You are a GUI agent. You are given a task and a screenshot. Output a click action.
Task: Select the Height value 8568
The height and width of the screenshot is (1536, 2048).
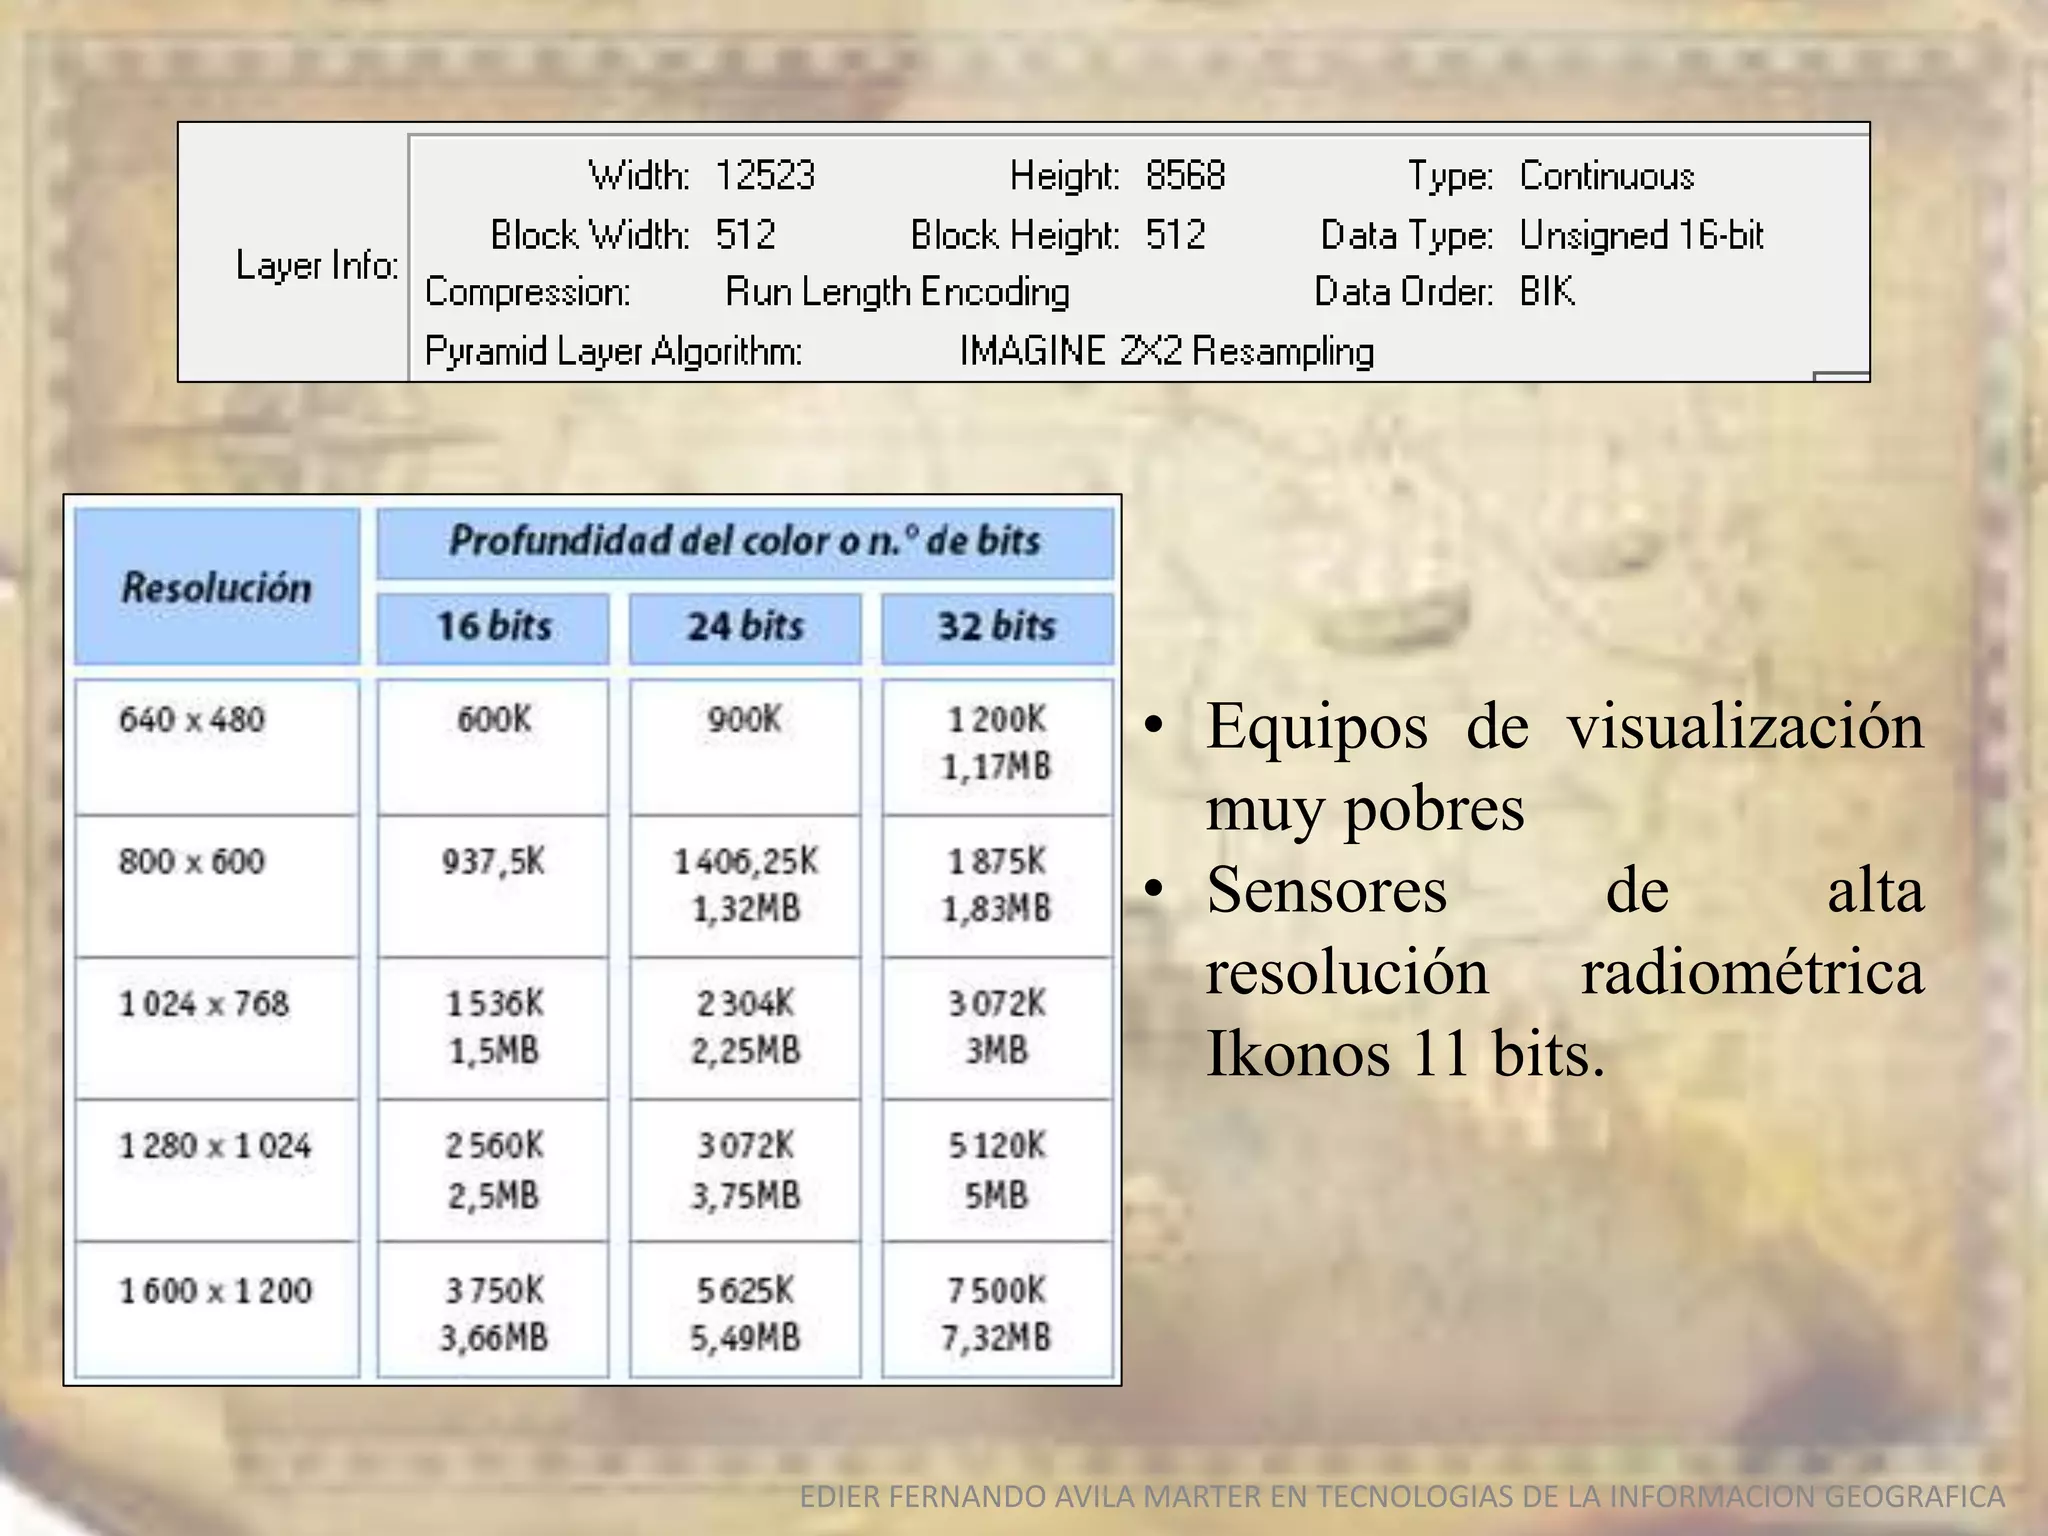pos(1185,176)
